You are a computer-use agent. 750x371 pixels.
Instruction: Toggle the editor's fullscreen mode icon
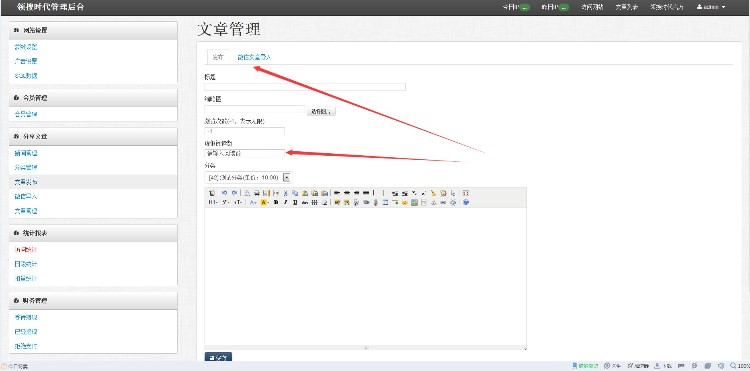[x=465, y=193]
